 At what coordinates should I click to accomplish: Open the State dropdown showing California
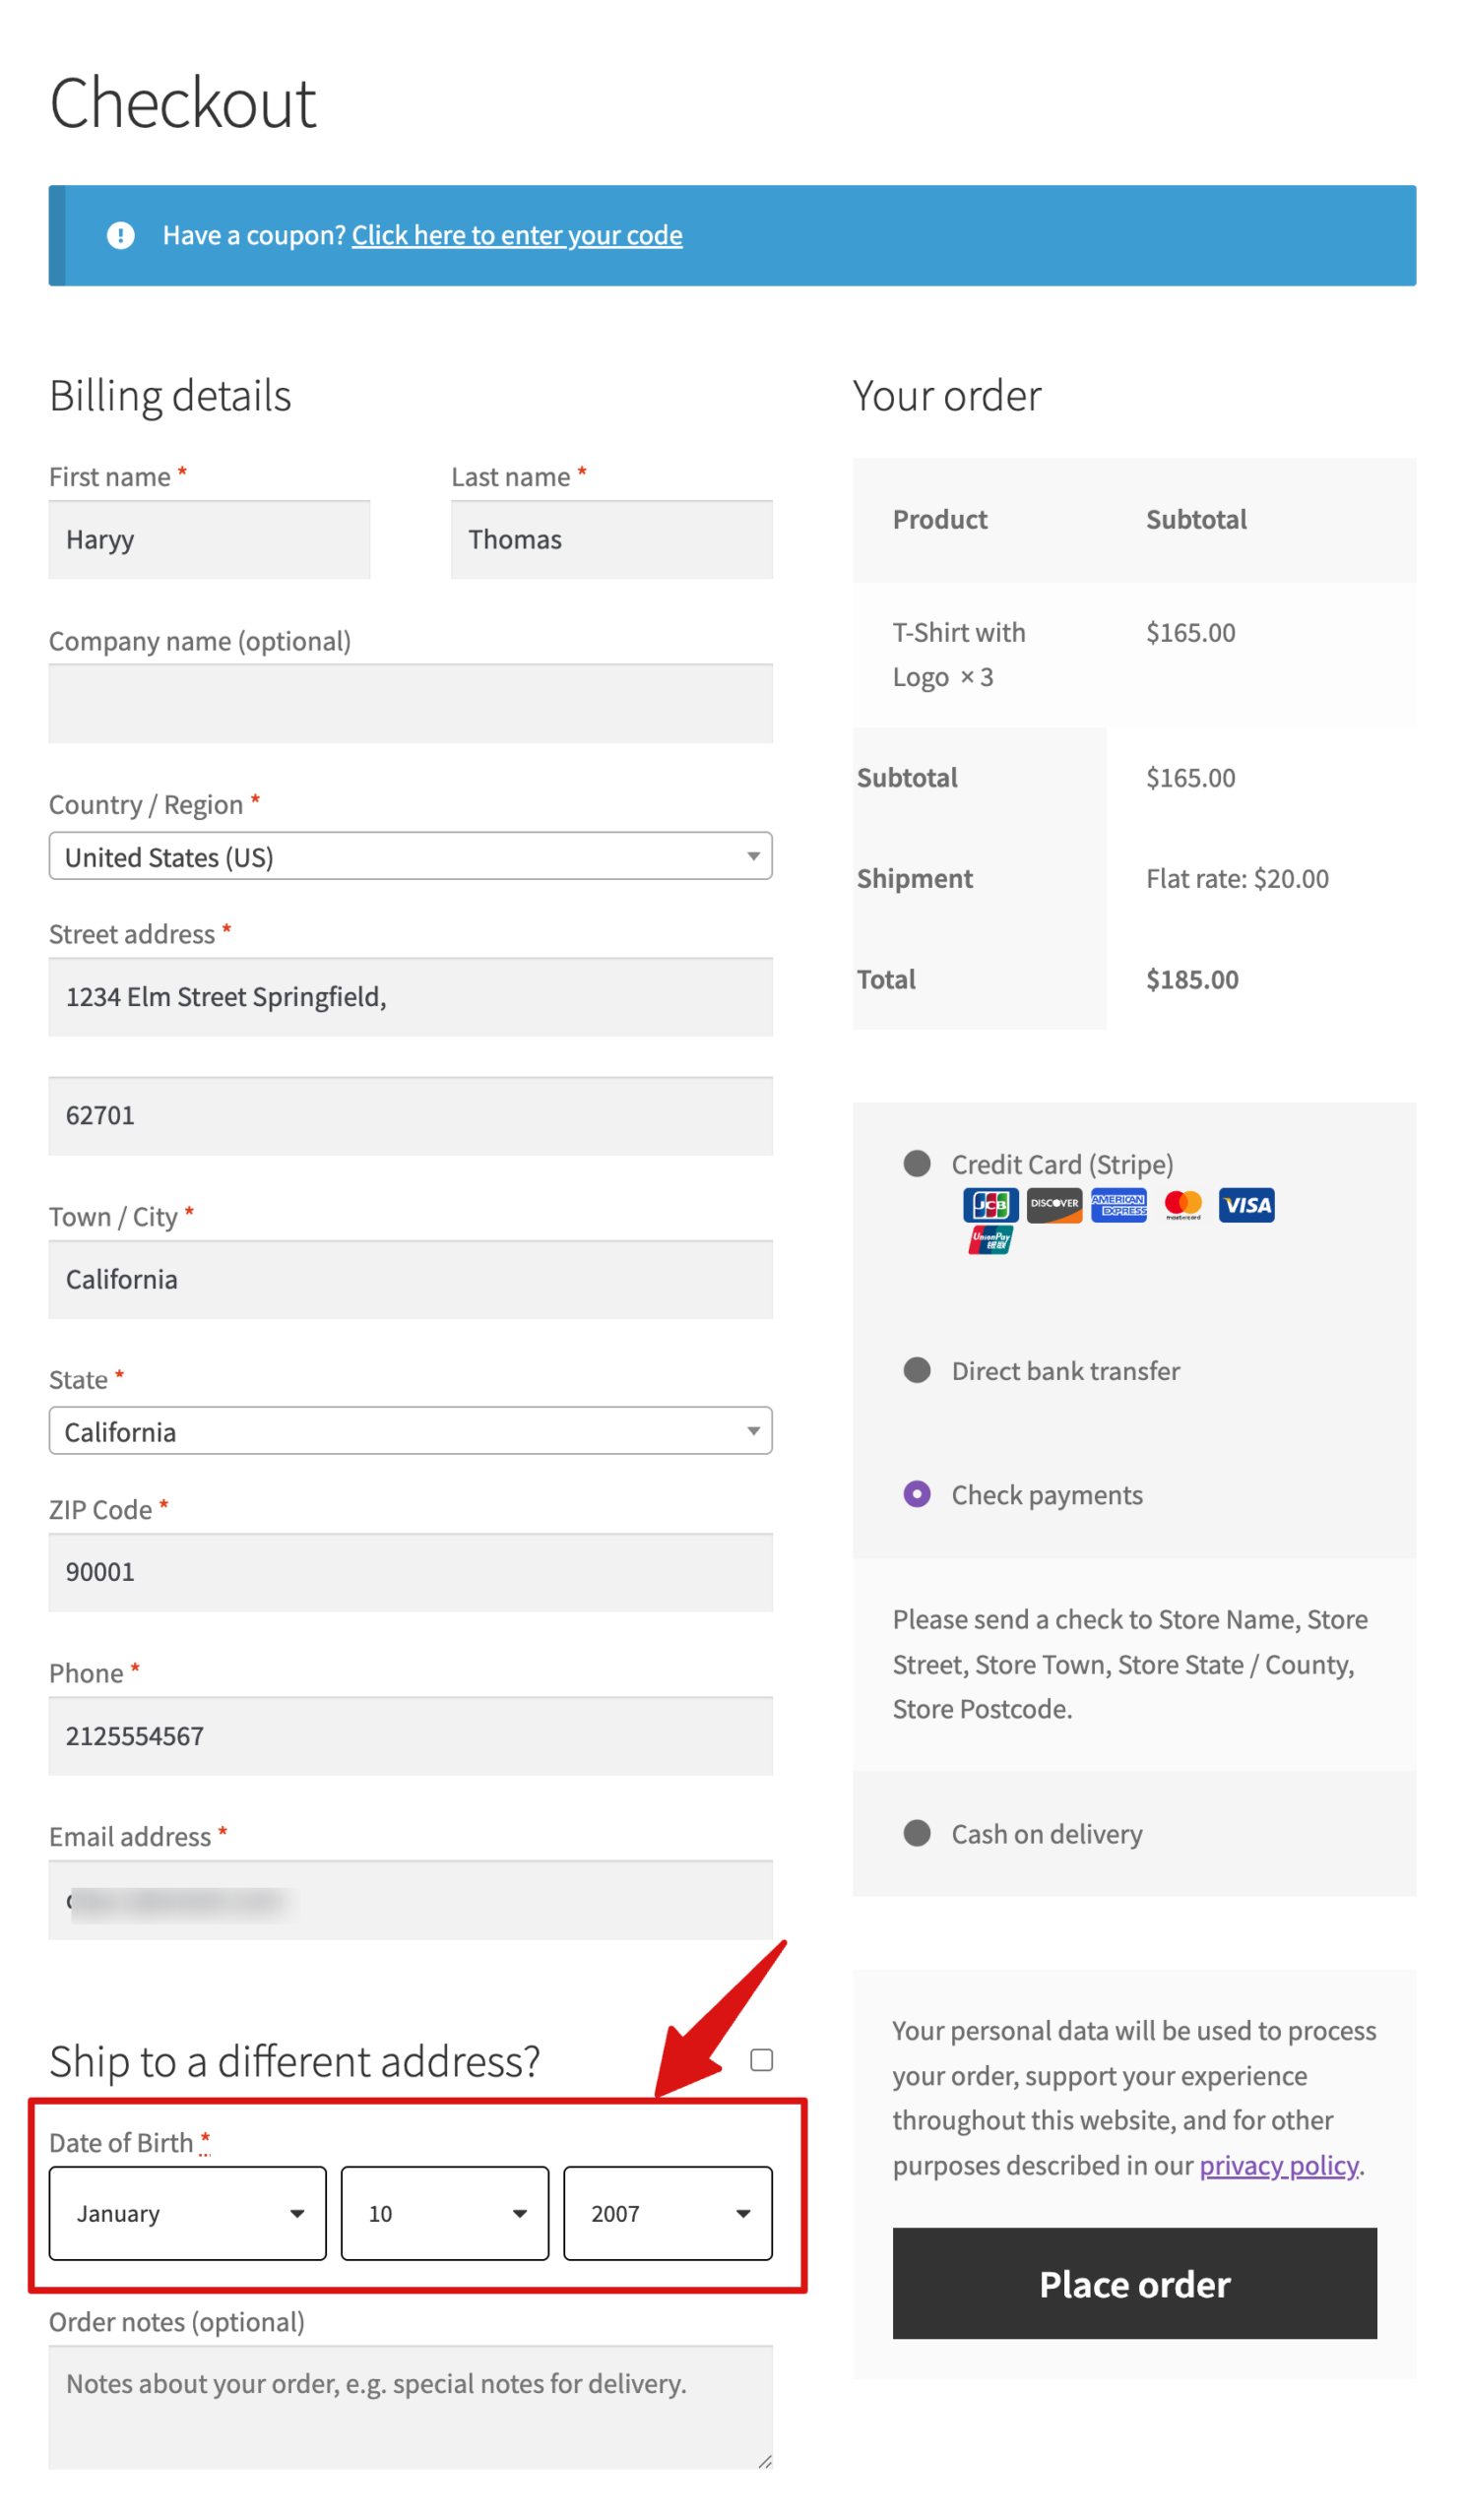point(410,1431)
